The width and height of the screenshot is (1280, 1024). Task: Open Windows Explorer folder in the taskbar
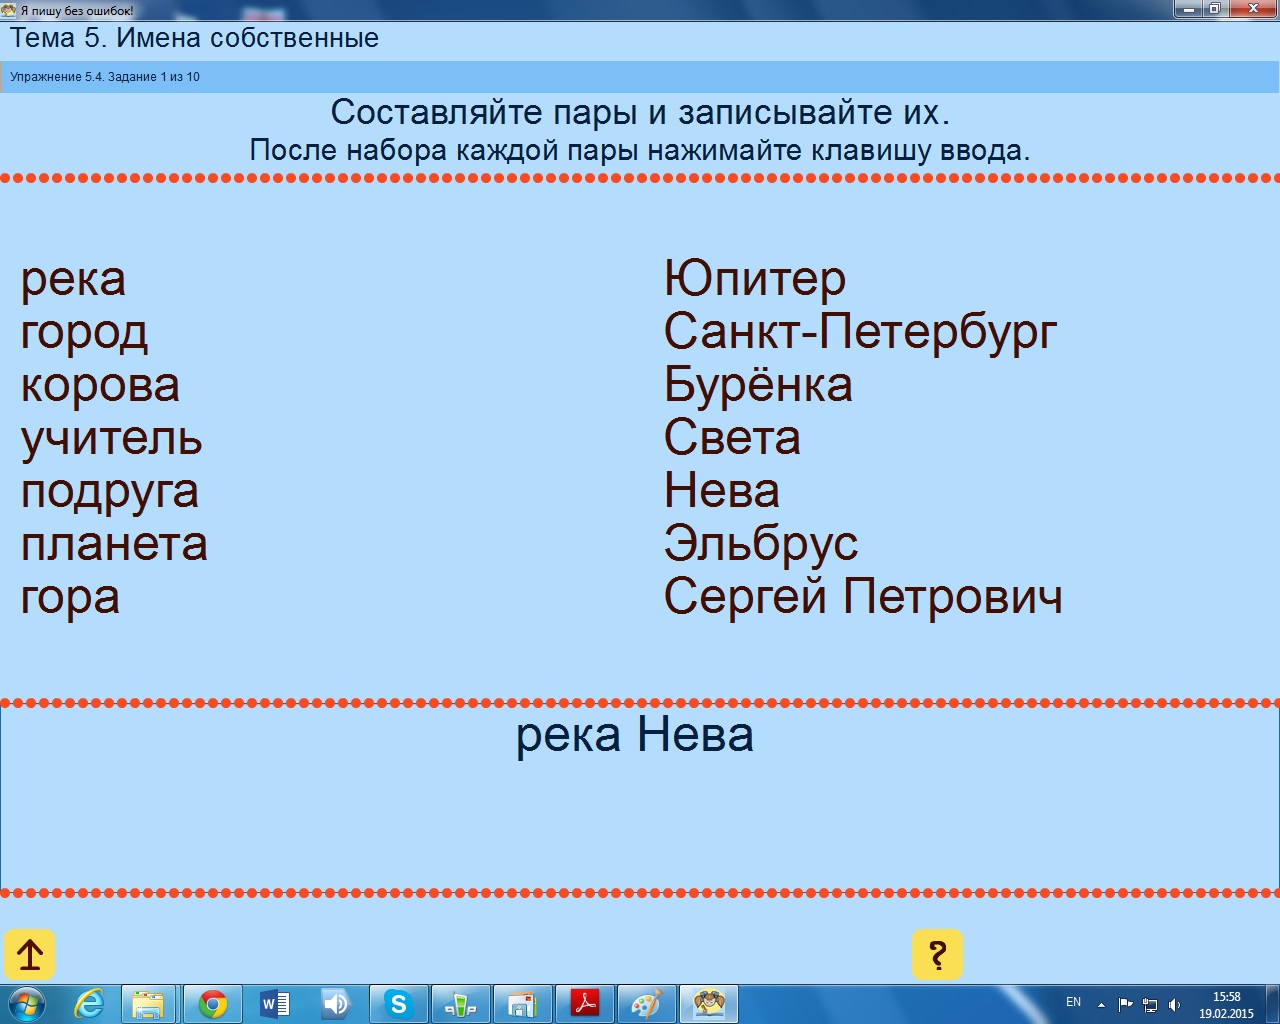(149, 1004)
